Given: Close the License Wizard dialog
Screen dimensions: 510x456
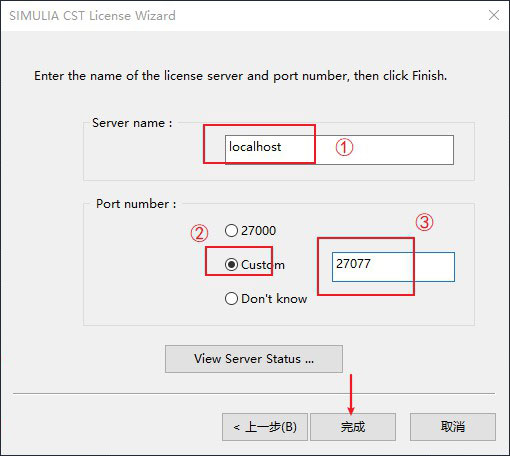Looking at the screenshot, I should 494,15.
